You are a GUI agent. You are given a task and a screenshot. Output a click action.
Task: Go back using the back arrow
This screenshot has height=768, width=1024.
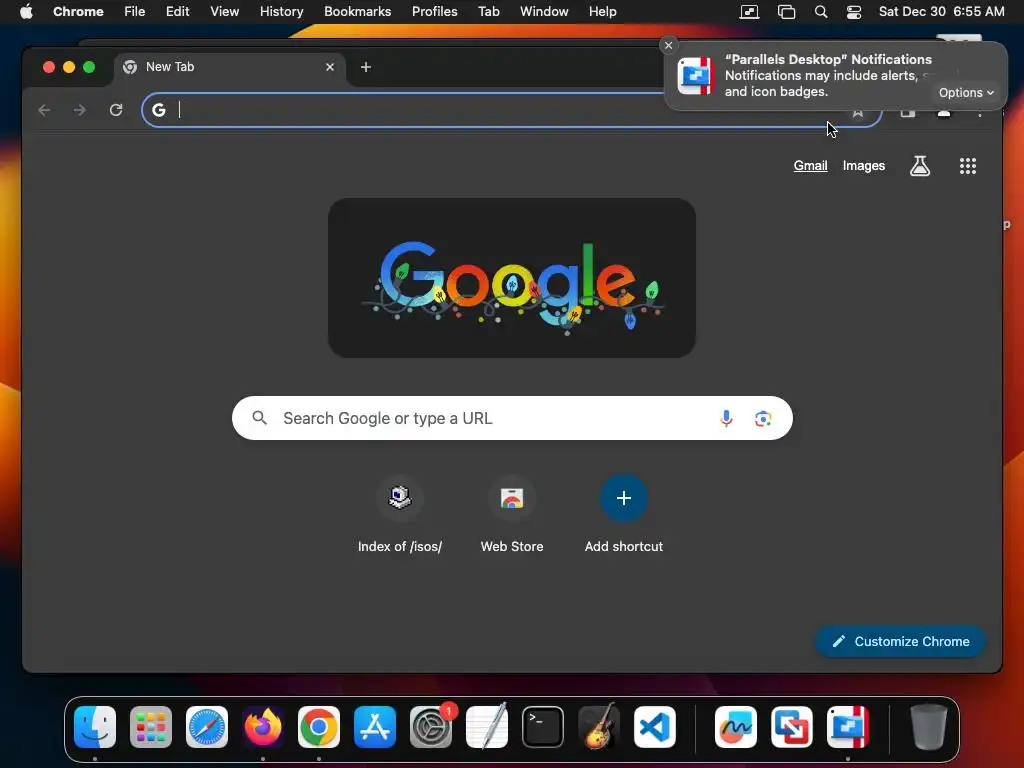[44, 110]
